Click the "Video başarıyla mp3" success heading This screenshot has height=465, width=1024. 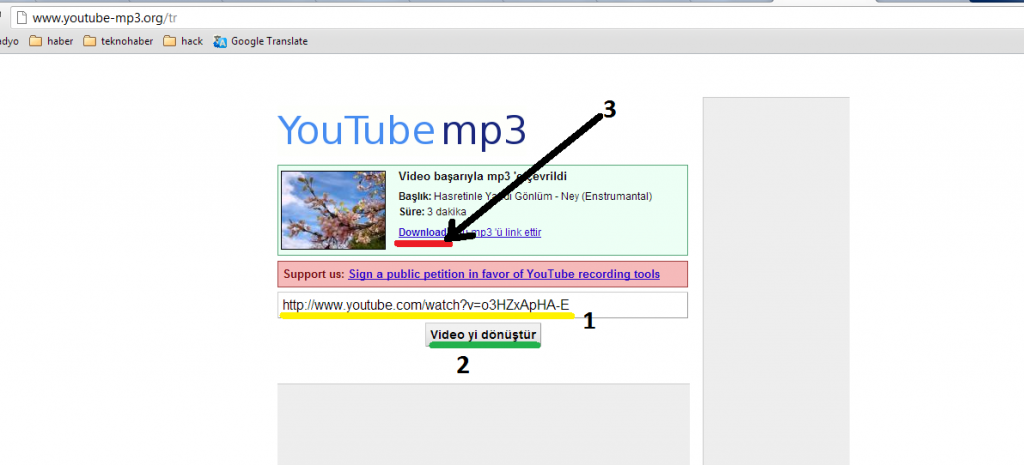483,177
